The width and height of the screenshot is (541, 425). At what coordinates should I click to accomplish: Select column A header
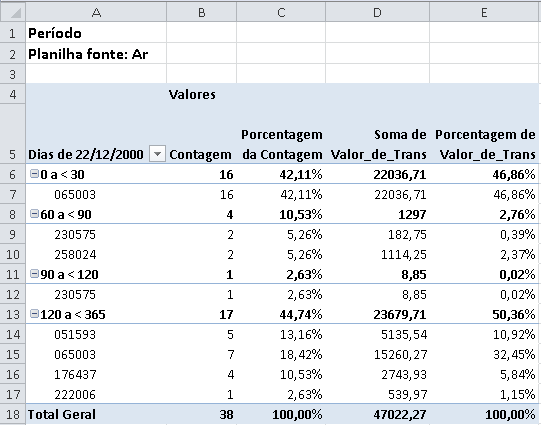[96, 12]
